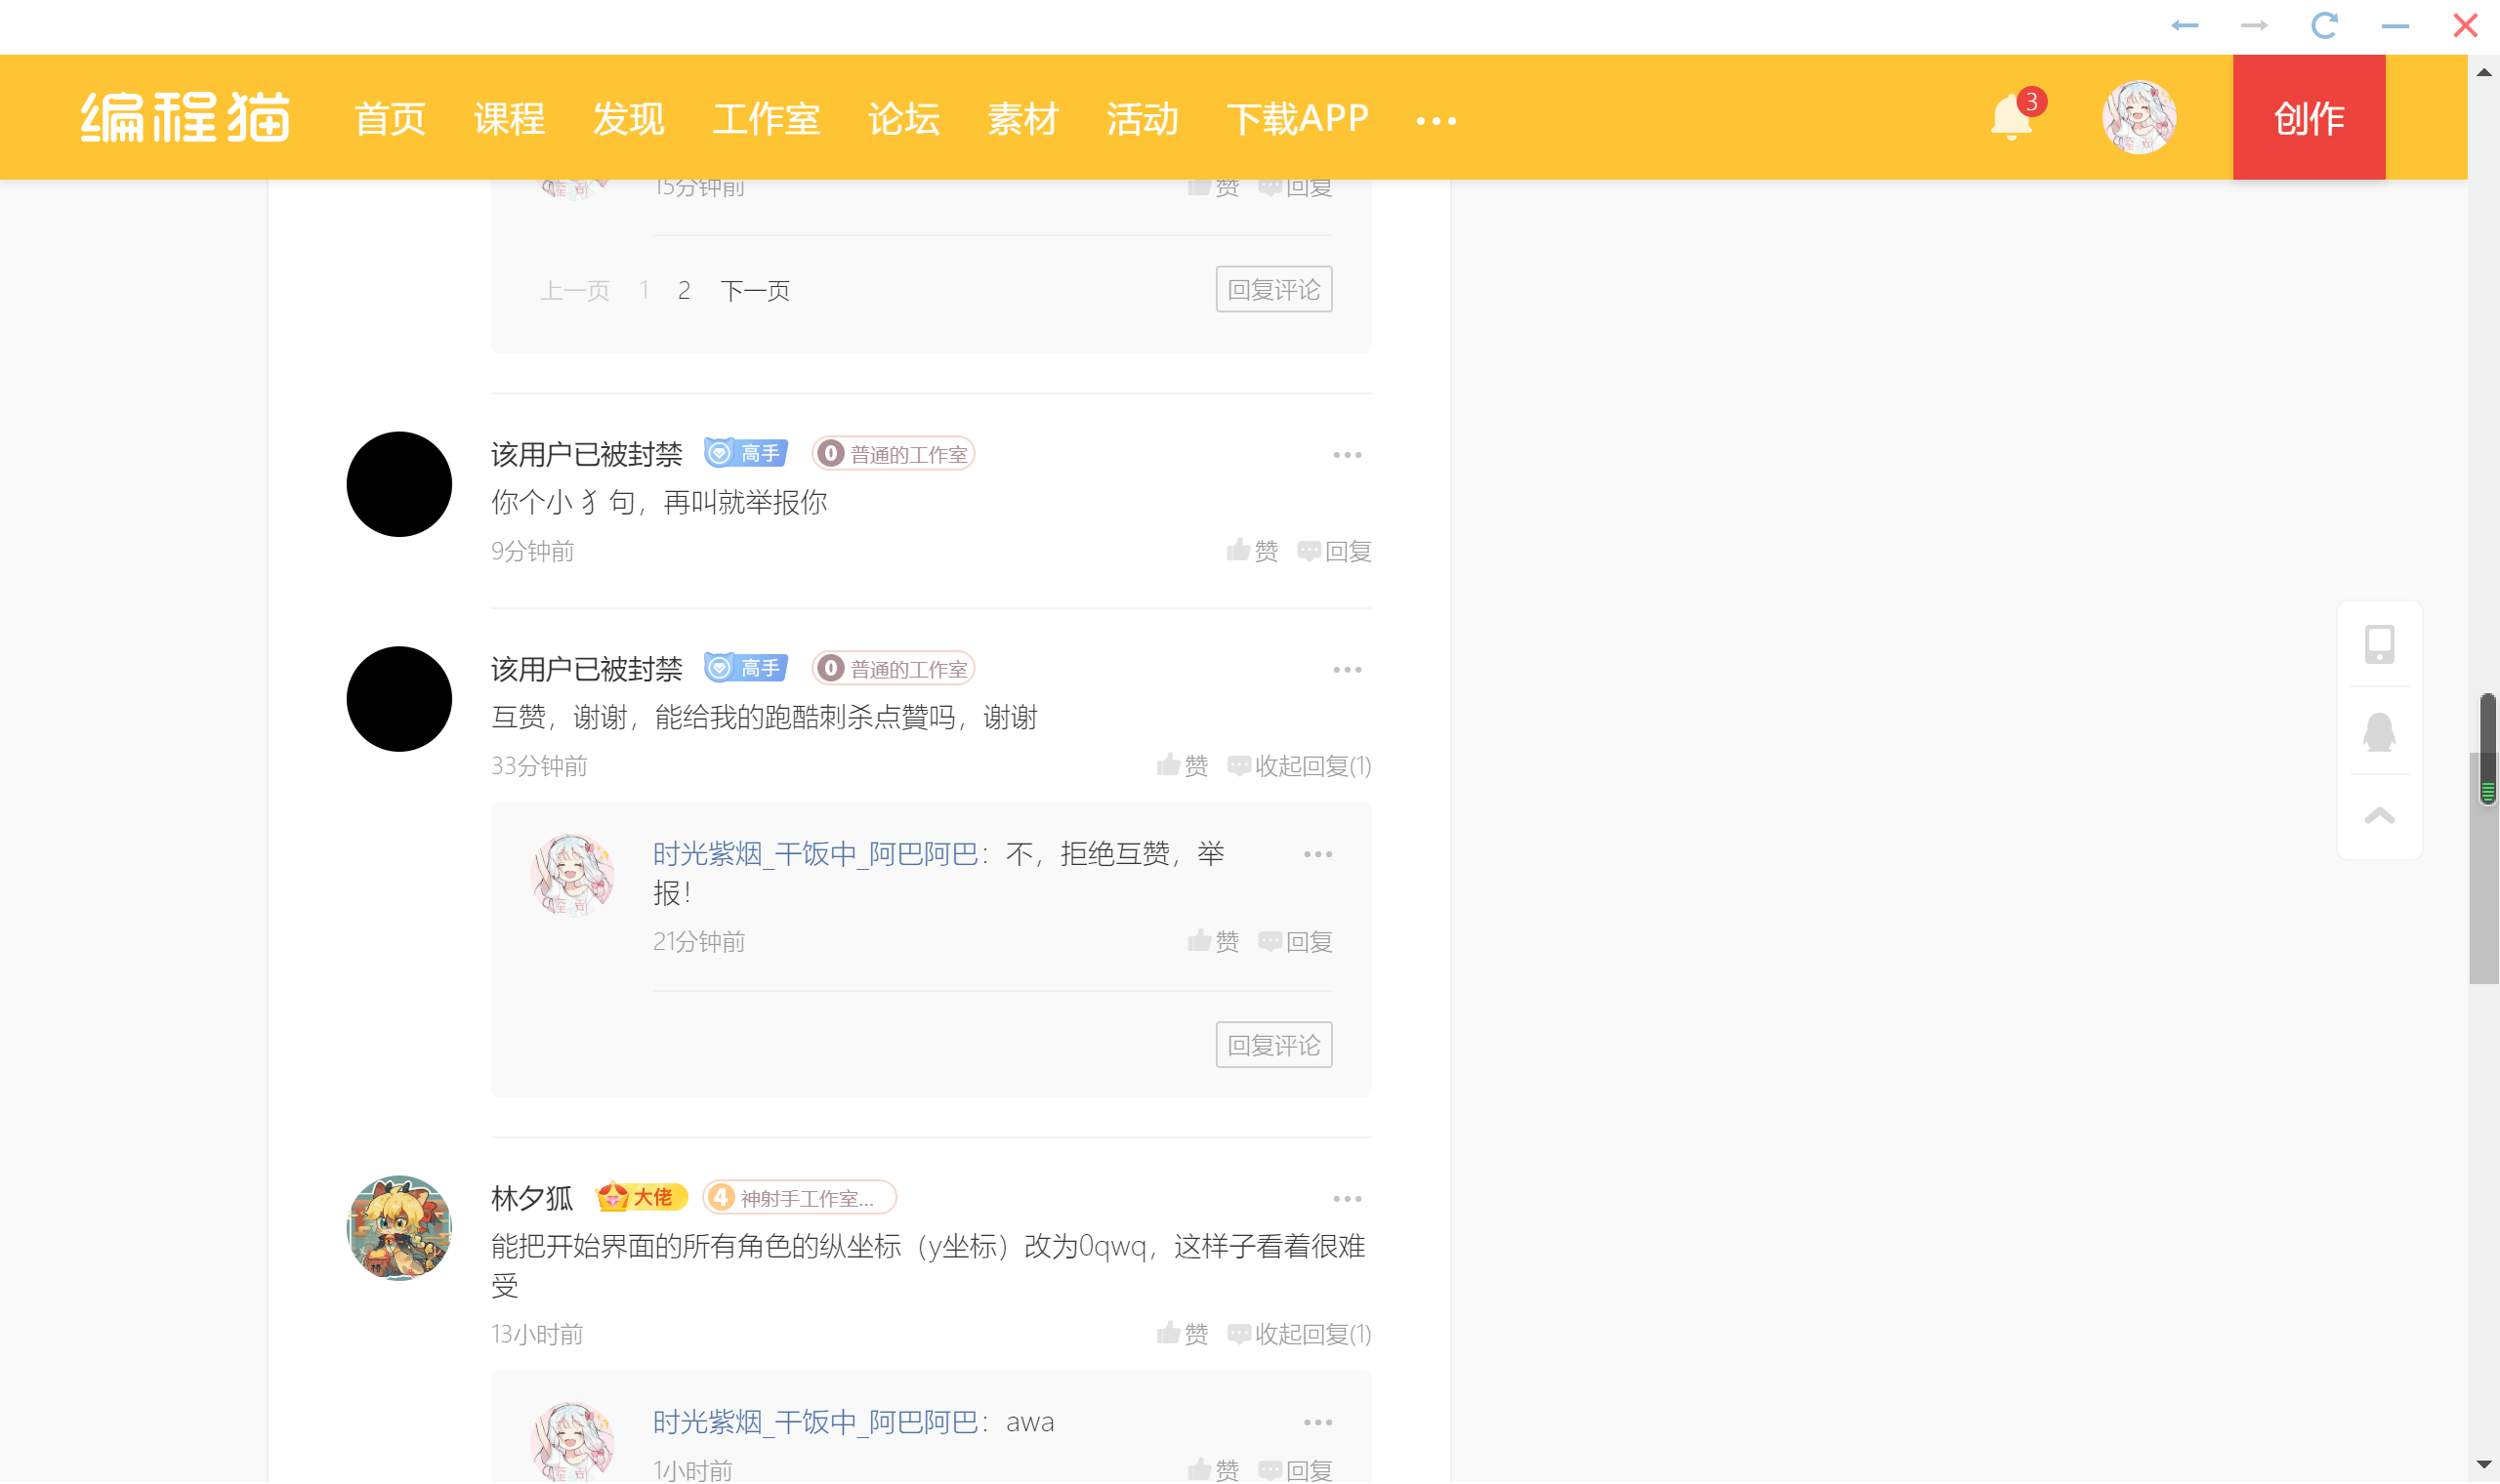
Task: Open 时光紫烟_干饭中_阿巴阿巴 profile from awa reply
Action: [815, 1422]
